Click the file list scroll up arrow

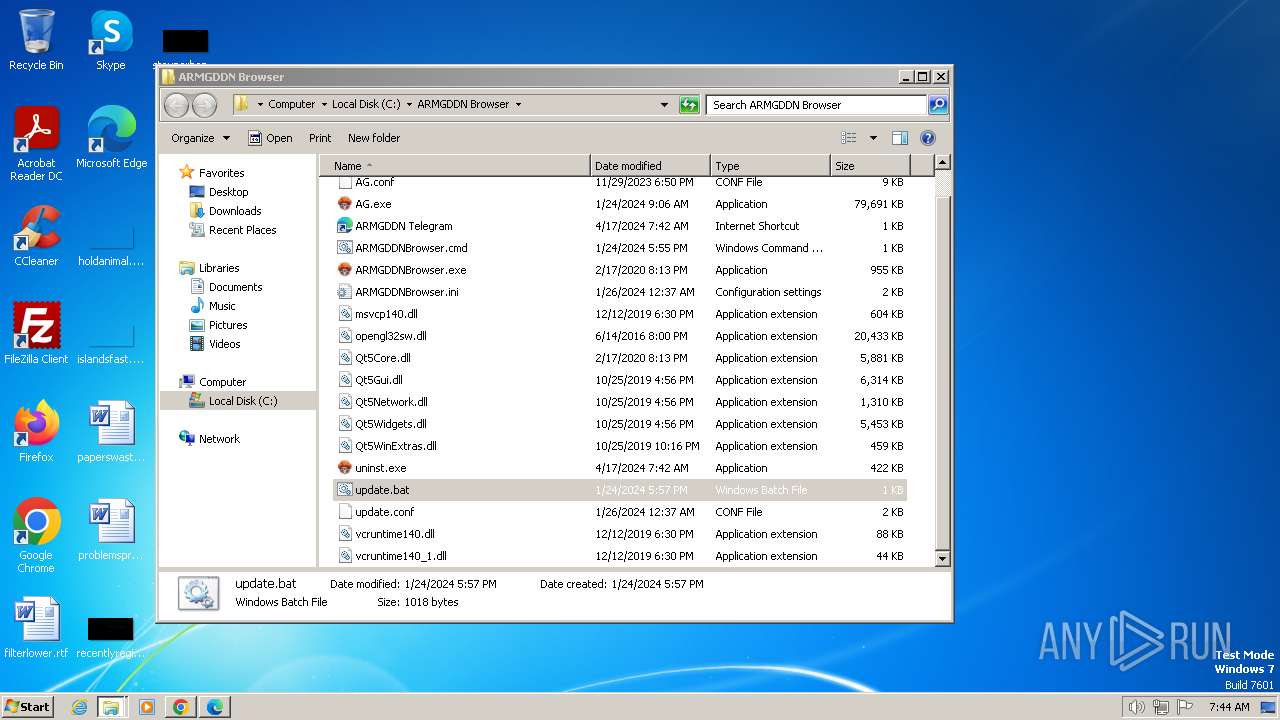tap(941, 162)
